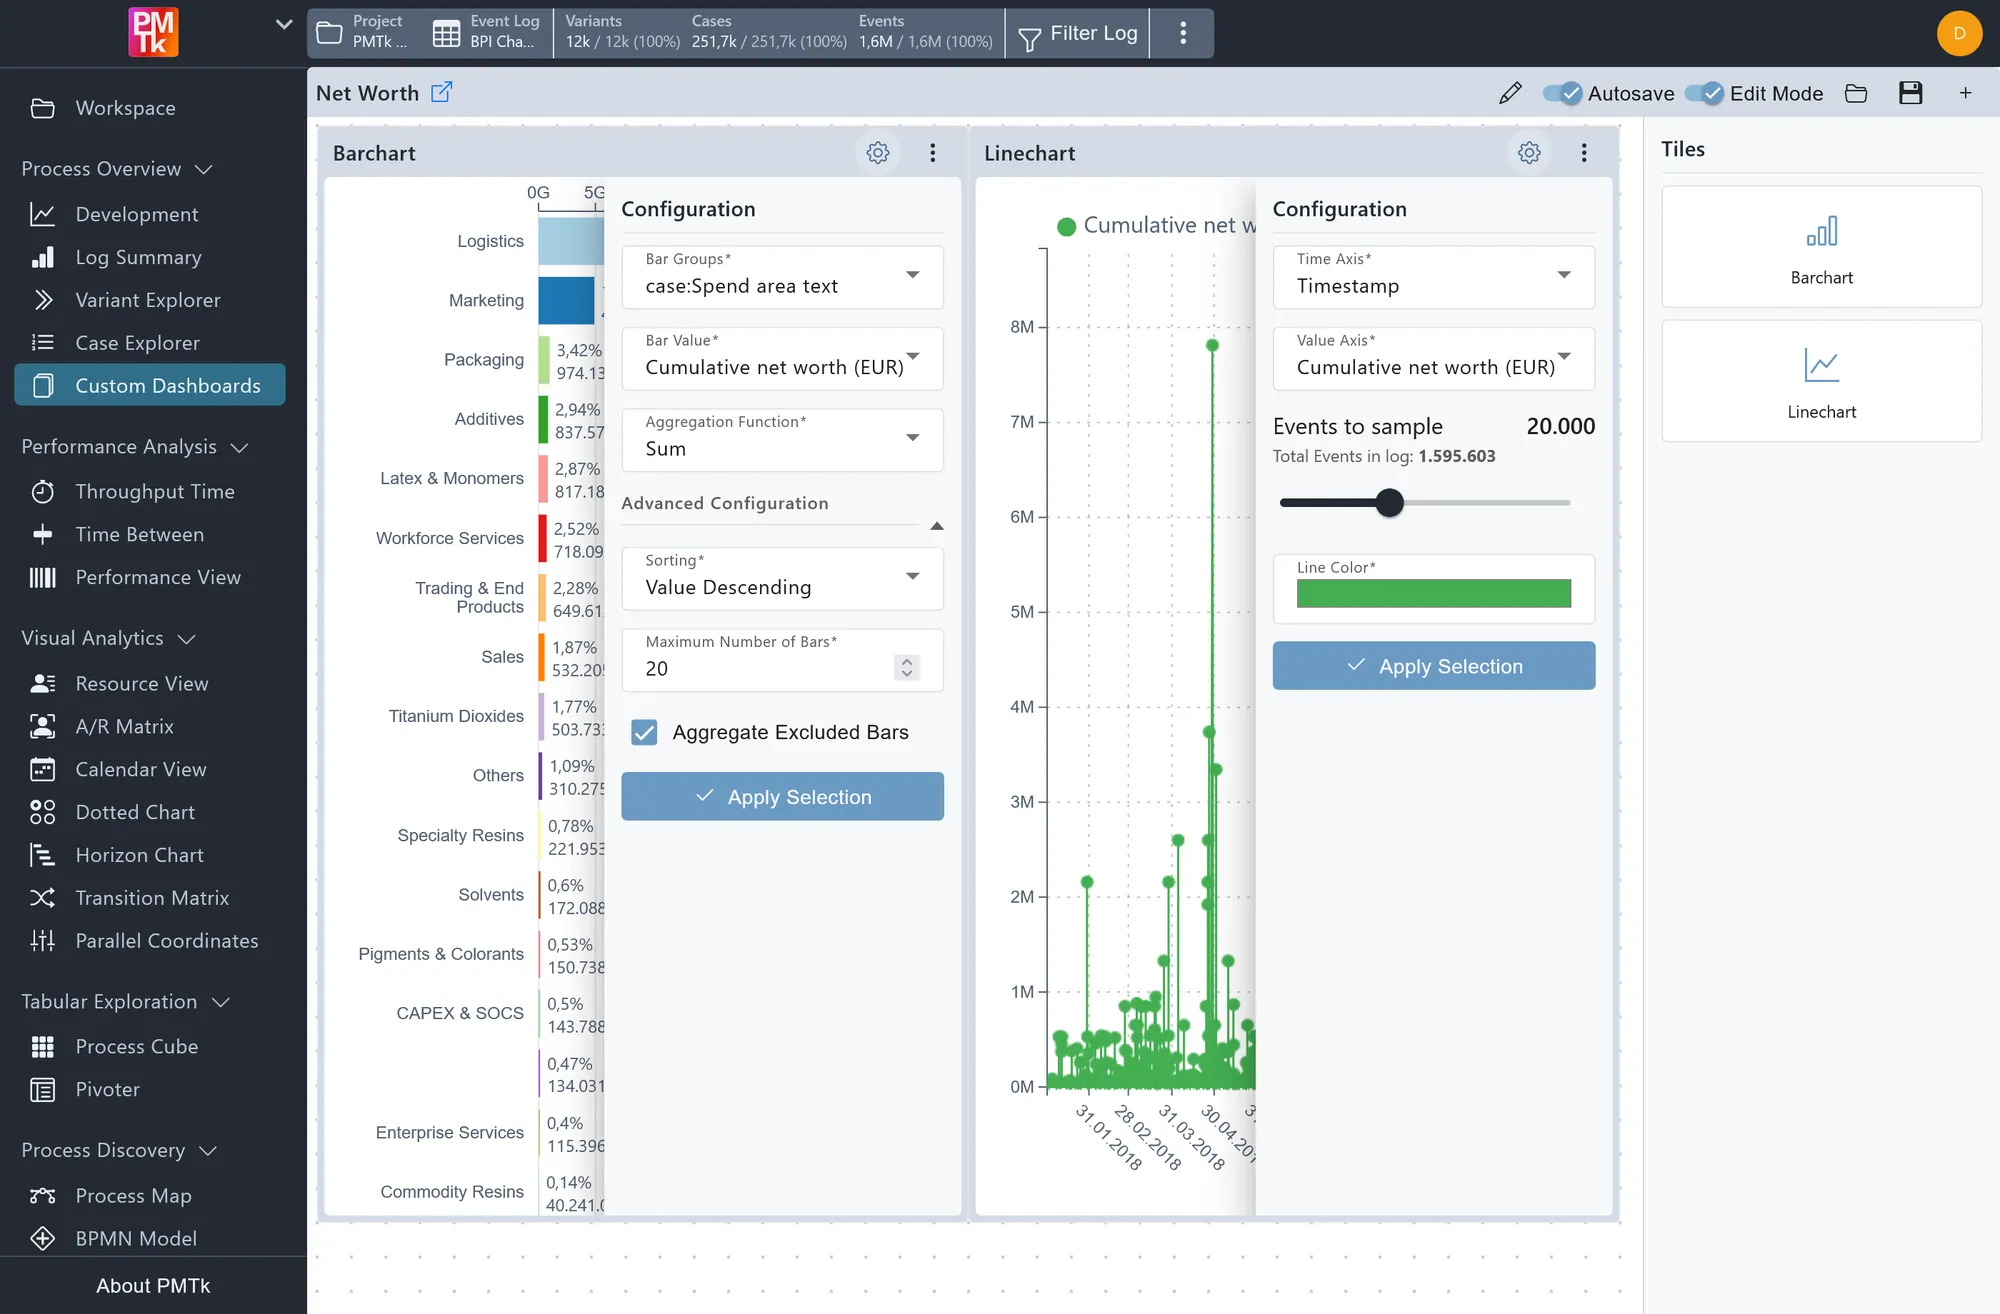Apply Selection in Linechart configuration
The width and height of the screenshot is (2000, 1314).
tap(1433, 665)
